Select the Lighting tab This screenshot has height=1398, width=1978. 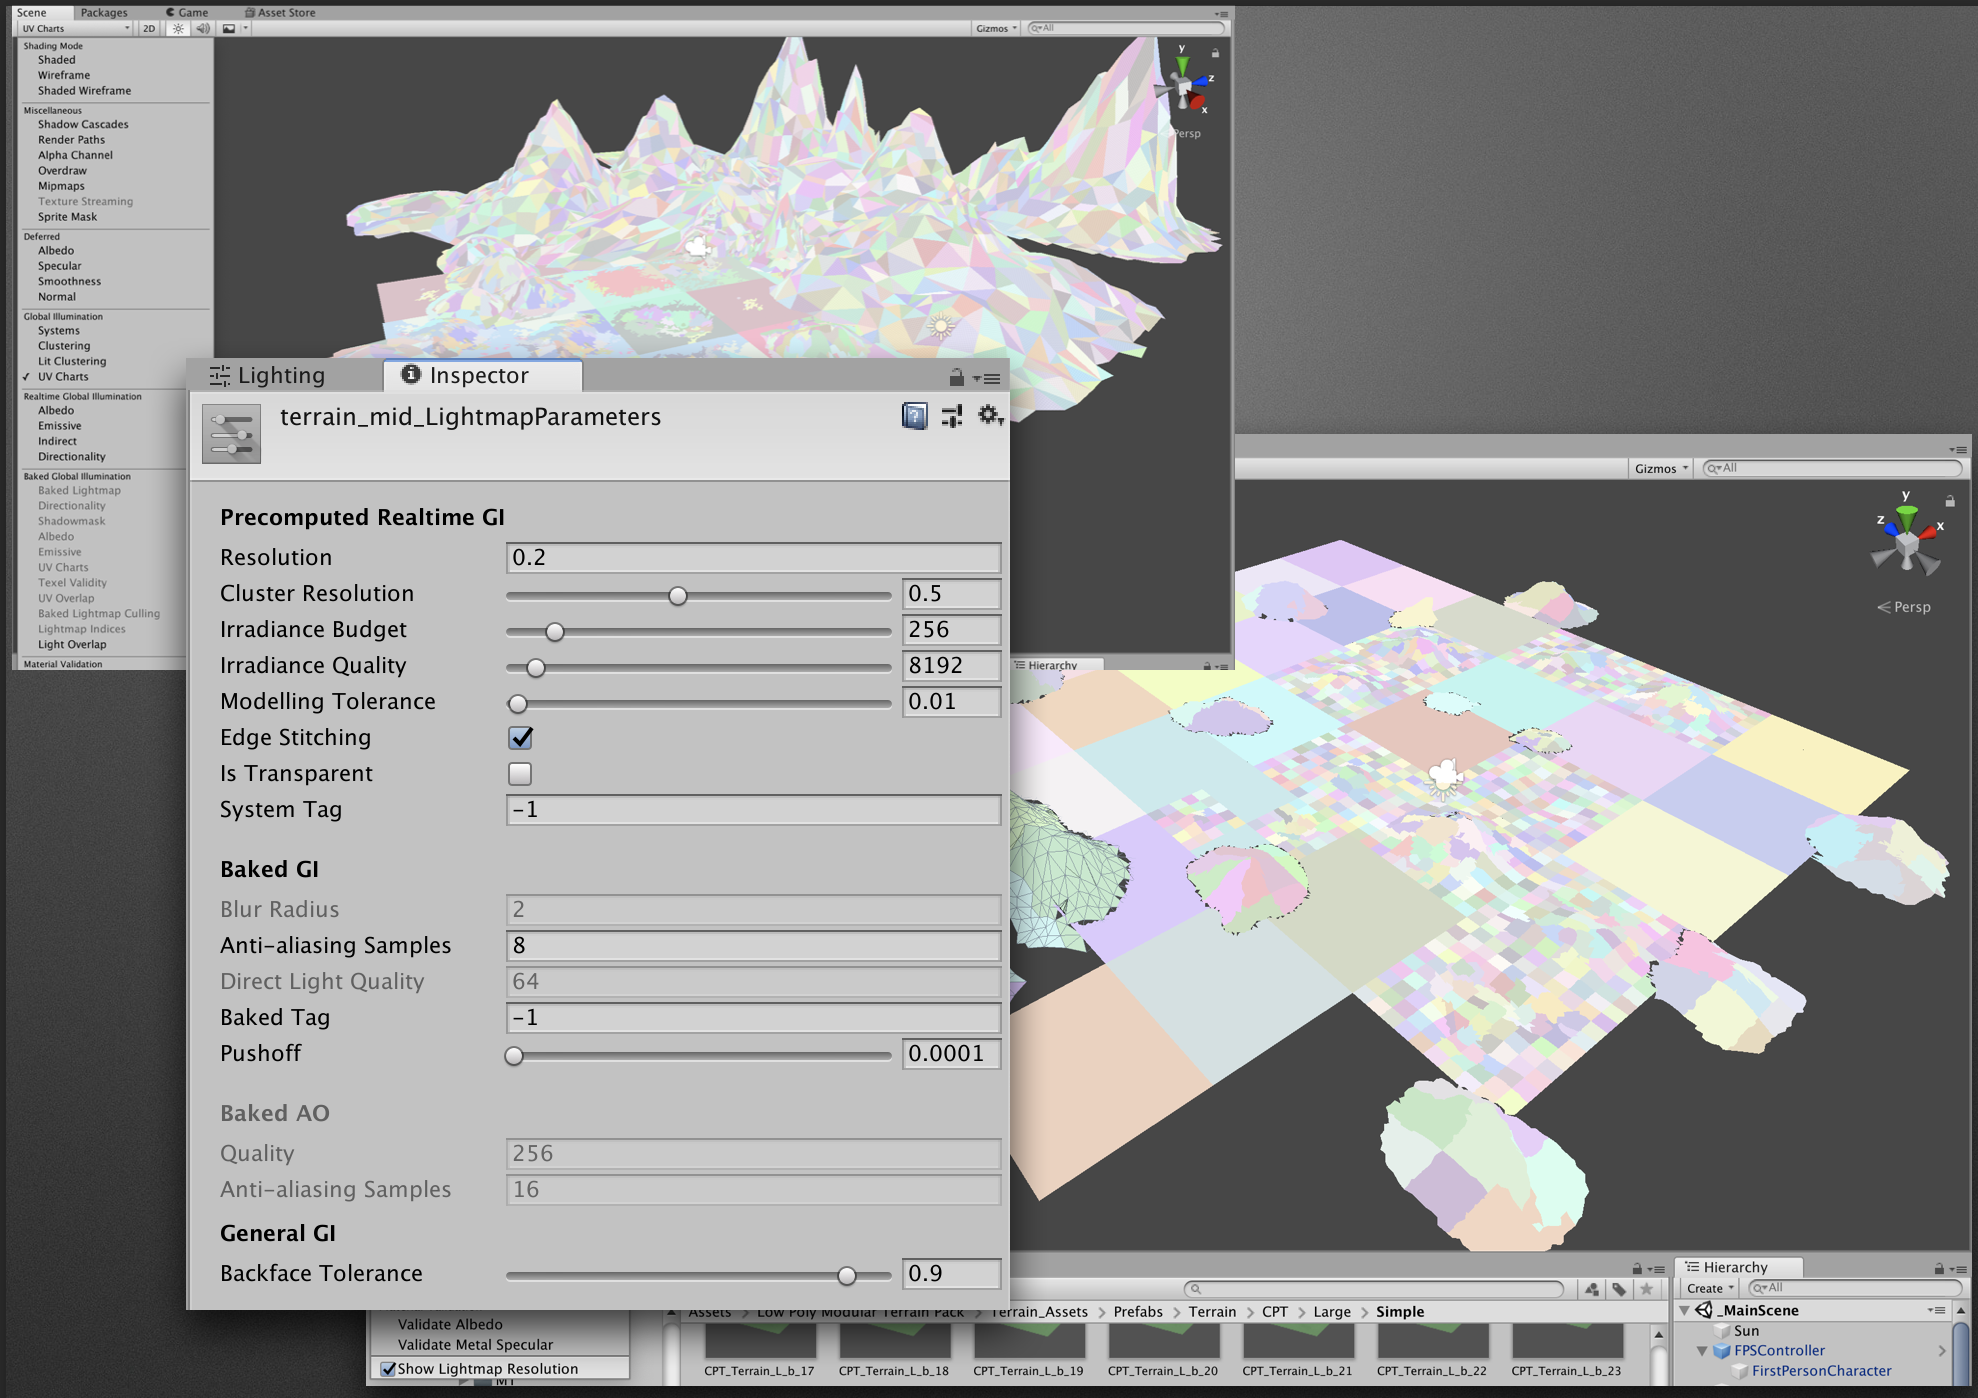tap(280, 377)
